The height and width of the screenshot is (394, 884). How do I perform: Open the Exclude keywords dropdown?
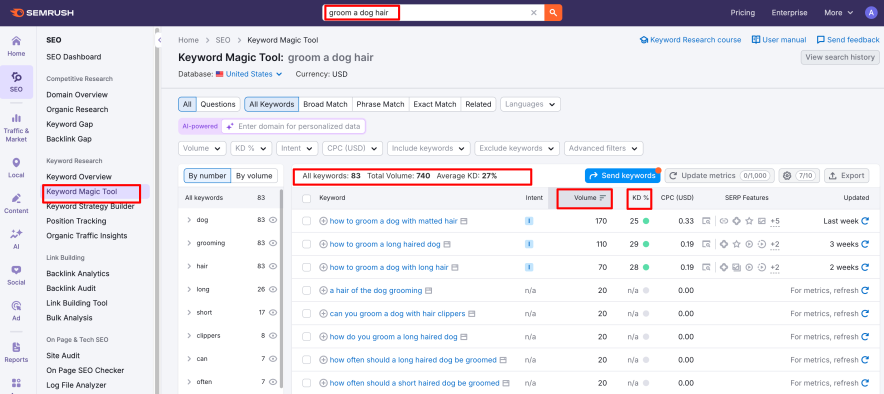coord(518,148)
